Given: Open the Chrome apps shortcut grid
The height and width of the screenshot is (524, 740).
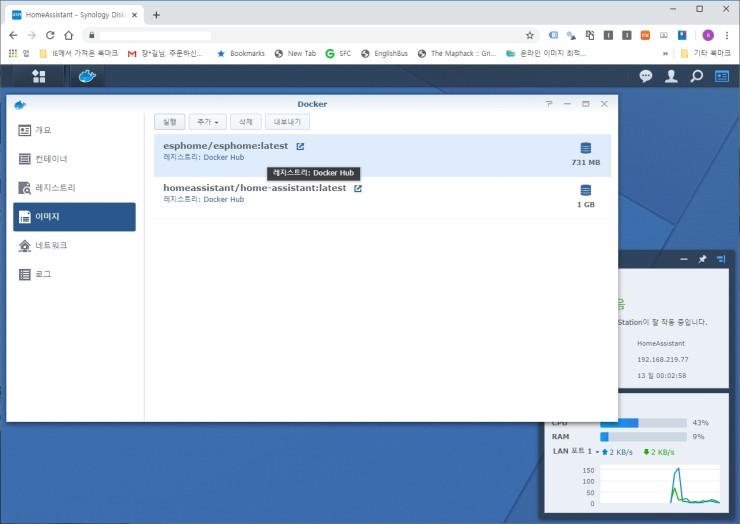Looking at the screenshot, I should coord(13,53).
